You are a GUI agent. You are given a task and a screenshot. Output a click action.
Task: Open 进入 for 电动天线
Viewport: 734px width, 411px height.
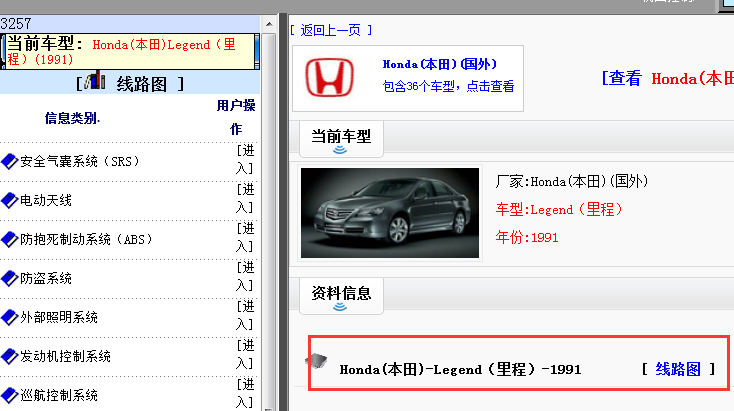[x=245, y=198]
